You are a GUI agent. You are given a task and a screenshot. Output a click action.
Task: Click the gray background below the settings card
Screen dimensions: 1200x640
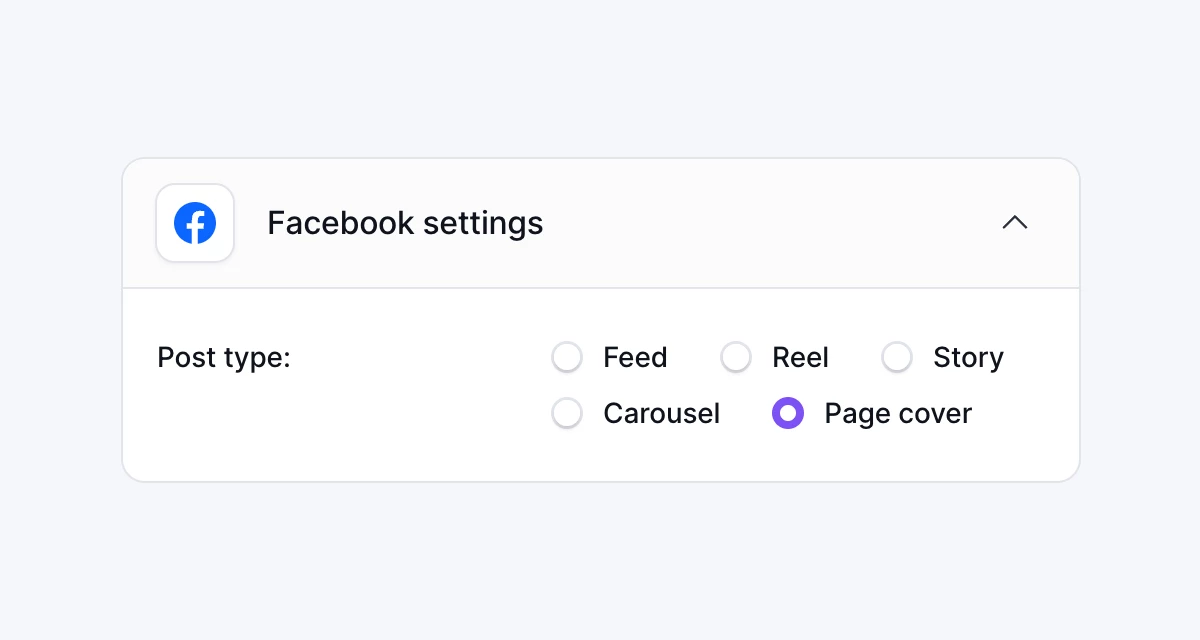(600, 560)
